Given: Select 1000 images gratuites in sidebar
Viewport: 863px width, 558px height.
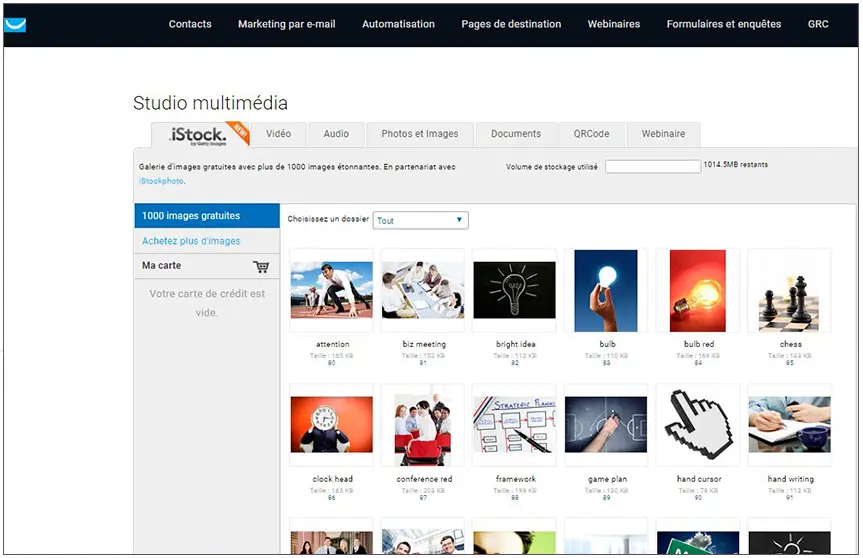Looking at the screenshot, I should 207,216.
